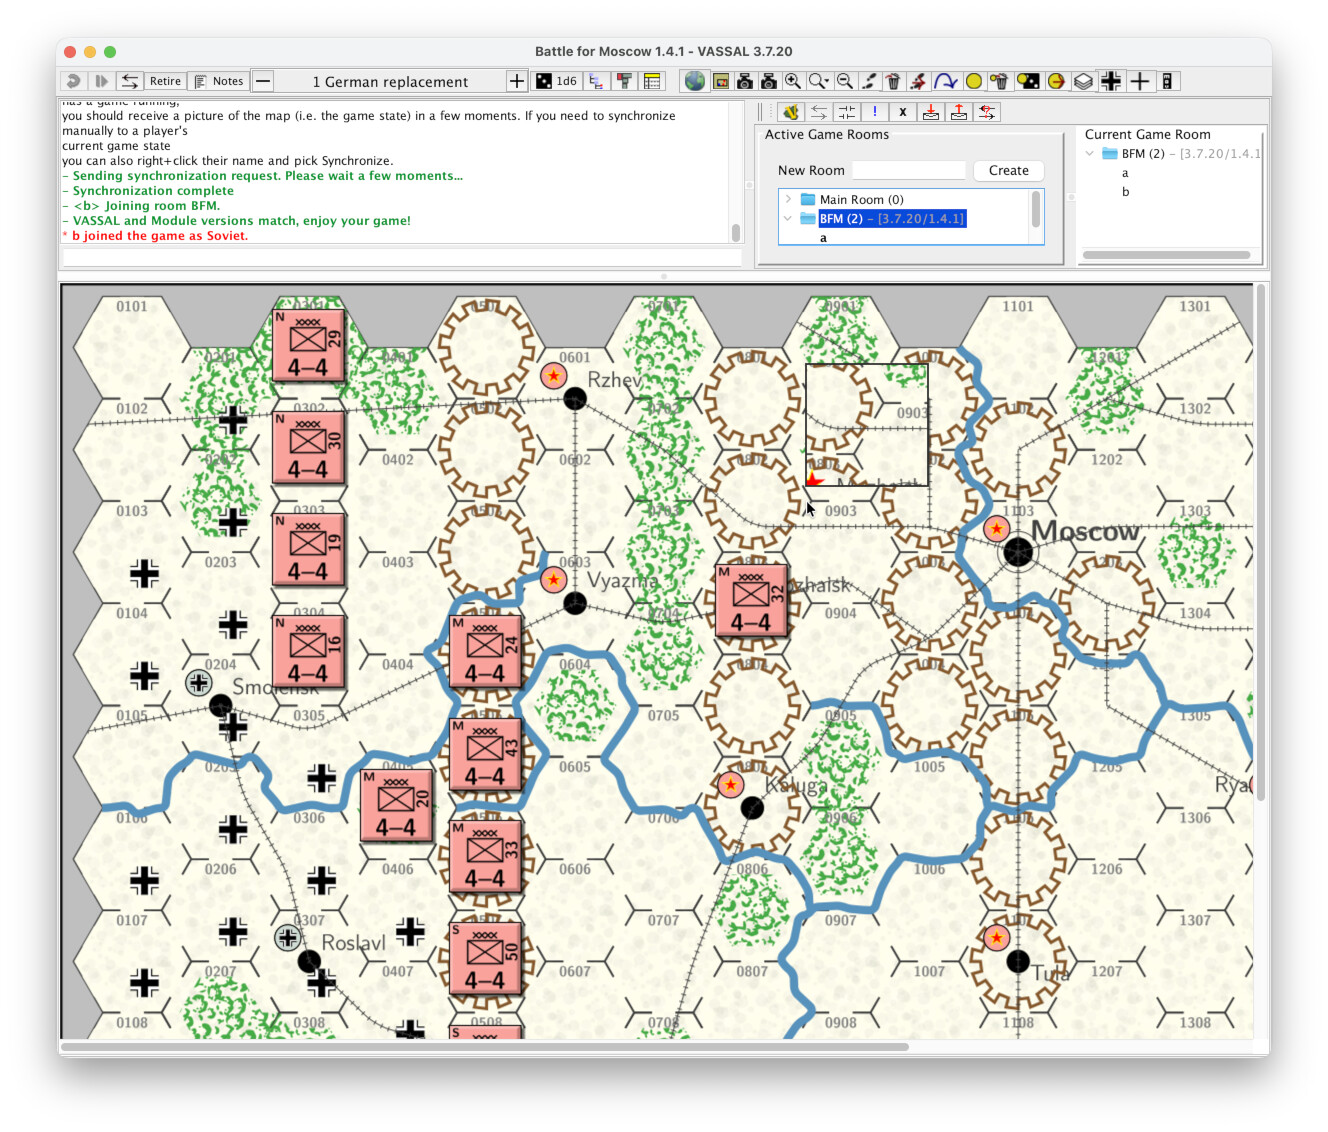Click the globe icon in toolbar

coord(694,81)
